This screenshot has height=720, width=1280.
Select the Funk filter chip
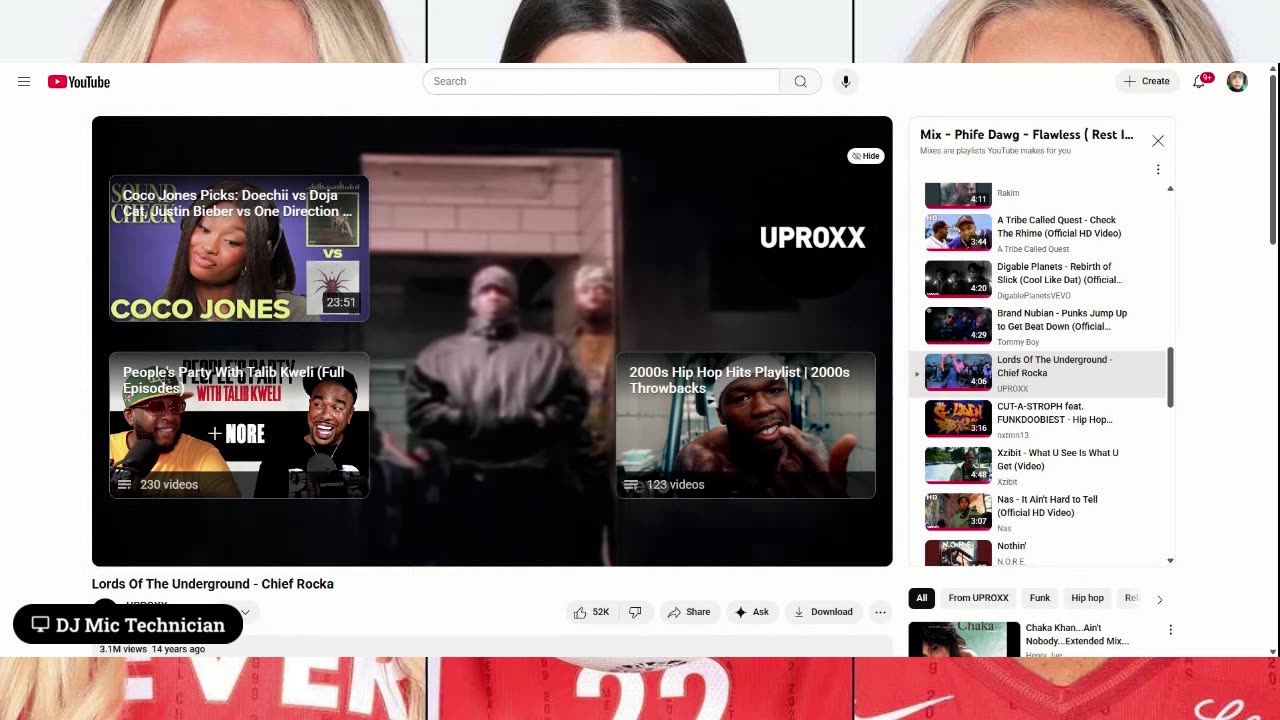click(1040, 598)
